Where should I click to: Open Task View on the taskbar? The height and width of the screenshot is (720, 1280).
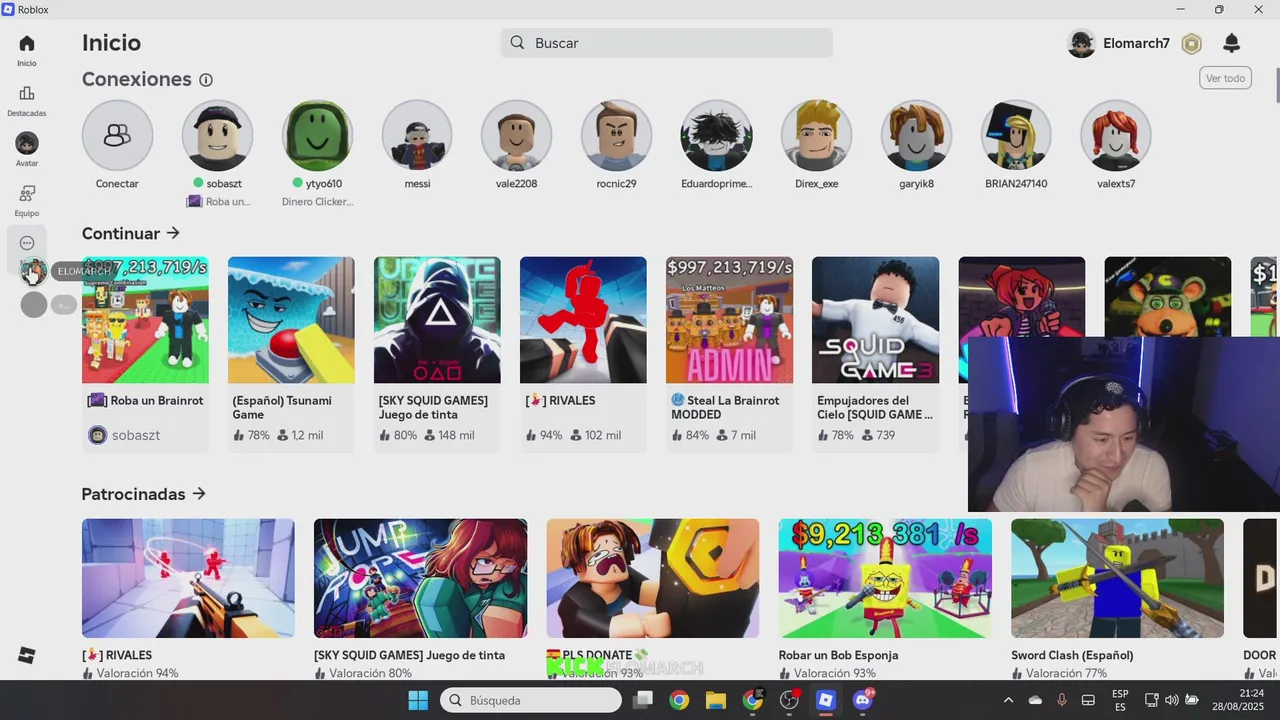(643, 700)
